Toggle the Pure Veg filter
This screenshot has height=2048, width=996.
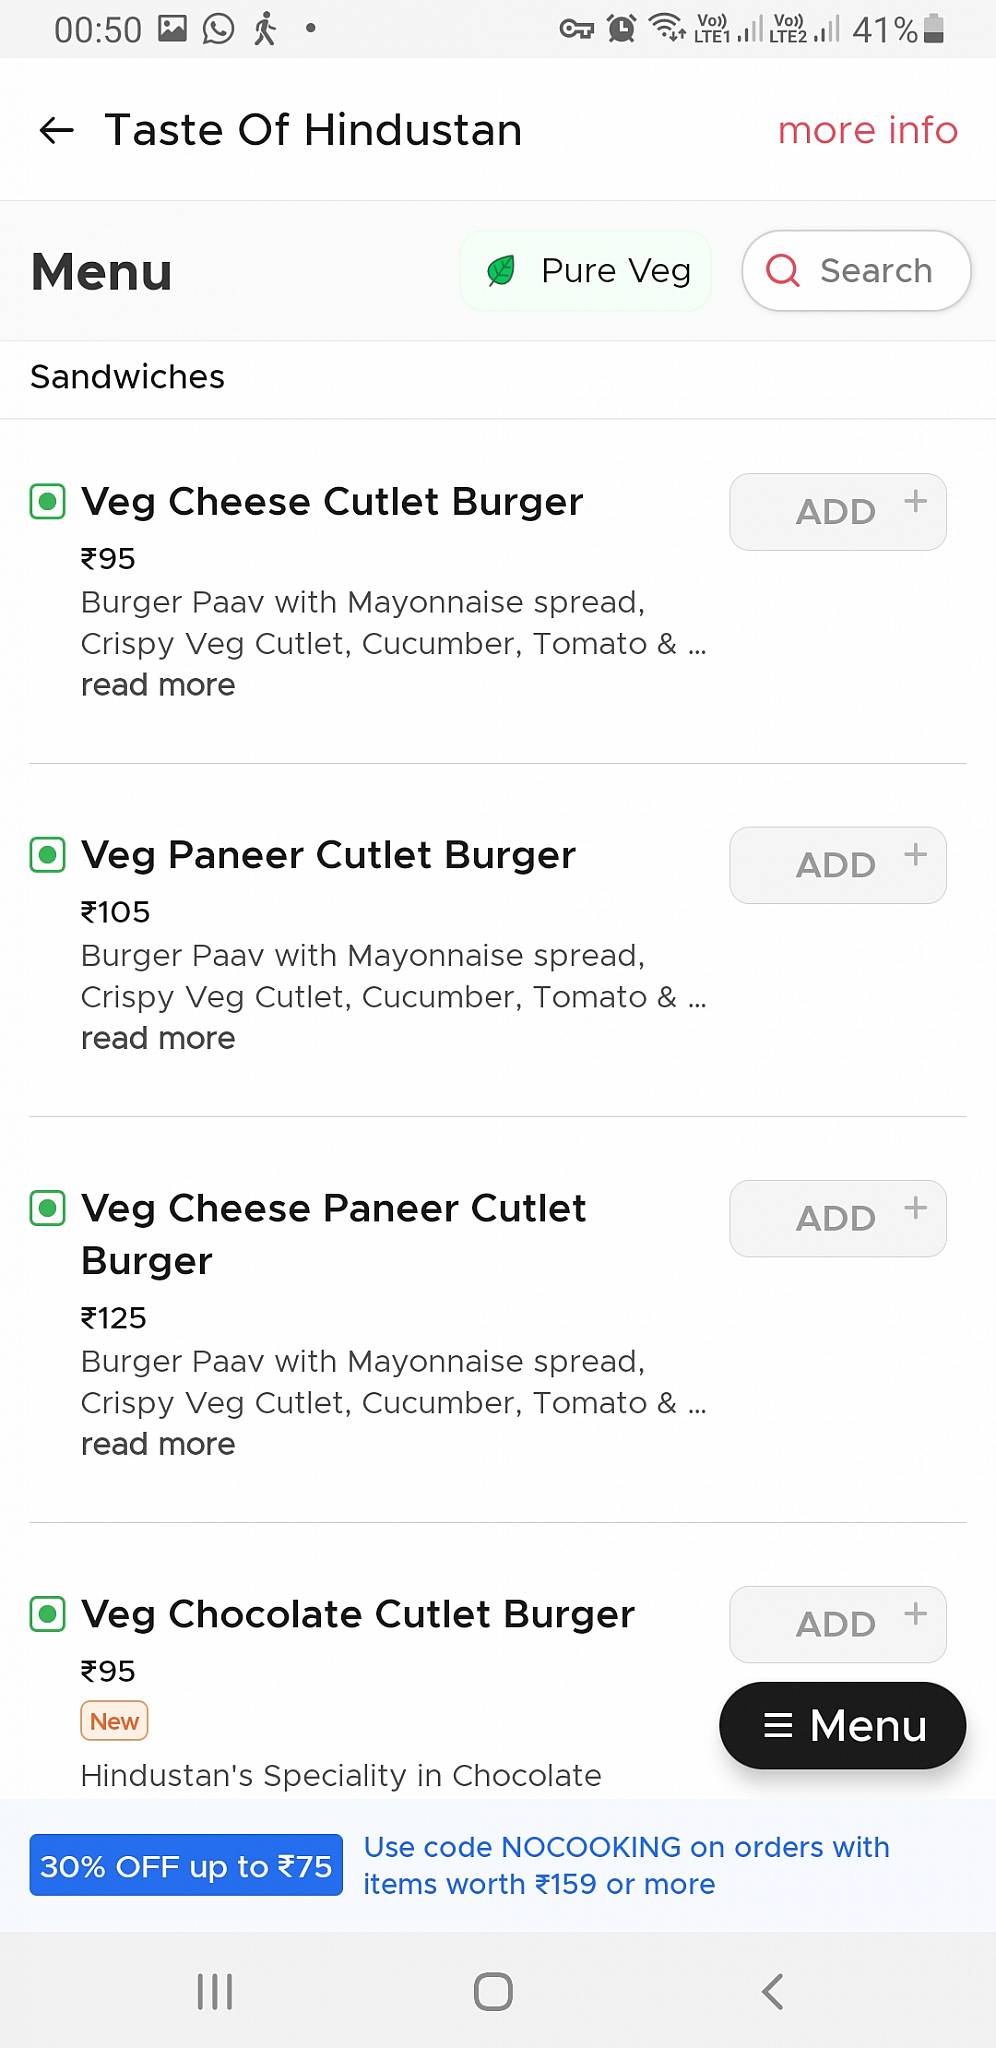[586, 270]
